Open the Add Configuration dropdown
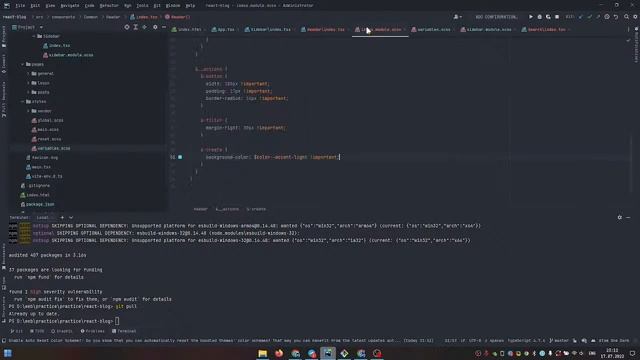Viewport: 640px width, 360px height. (x=496, y=17)
